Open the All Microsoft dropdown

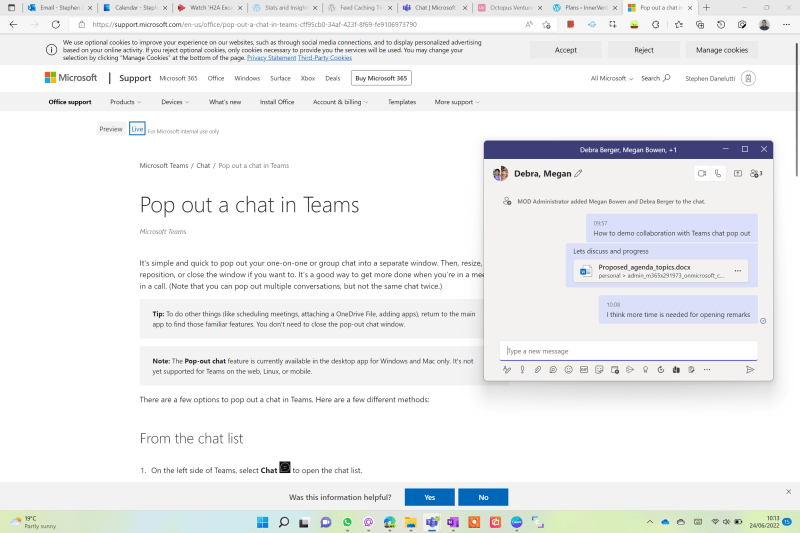612,78
